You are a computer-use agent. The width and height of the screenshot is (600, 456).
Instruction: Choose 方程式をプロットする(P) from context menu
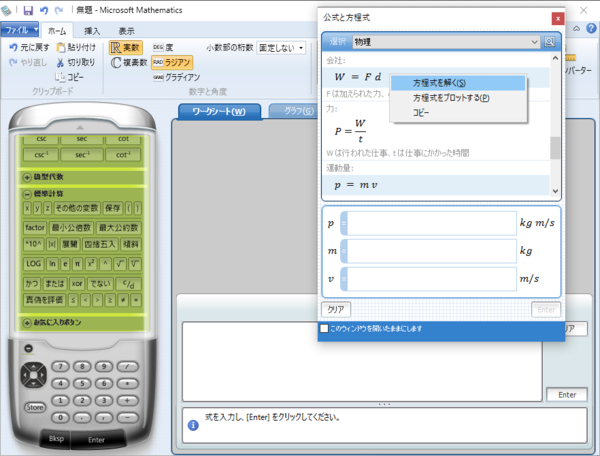458,98
